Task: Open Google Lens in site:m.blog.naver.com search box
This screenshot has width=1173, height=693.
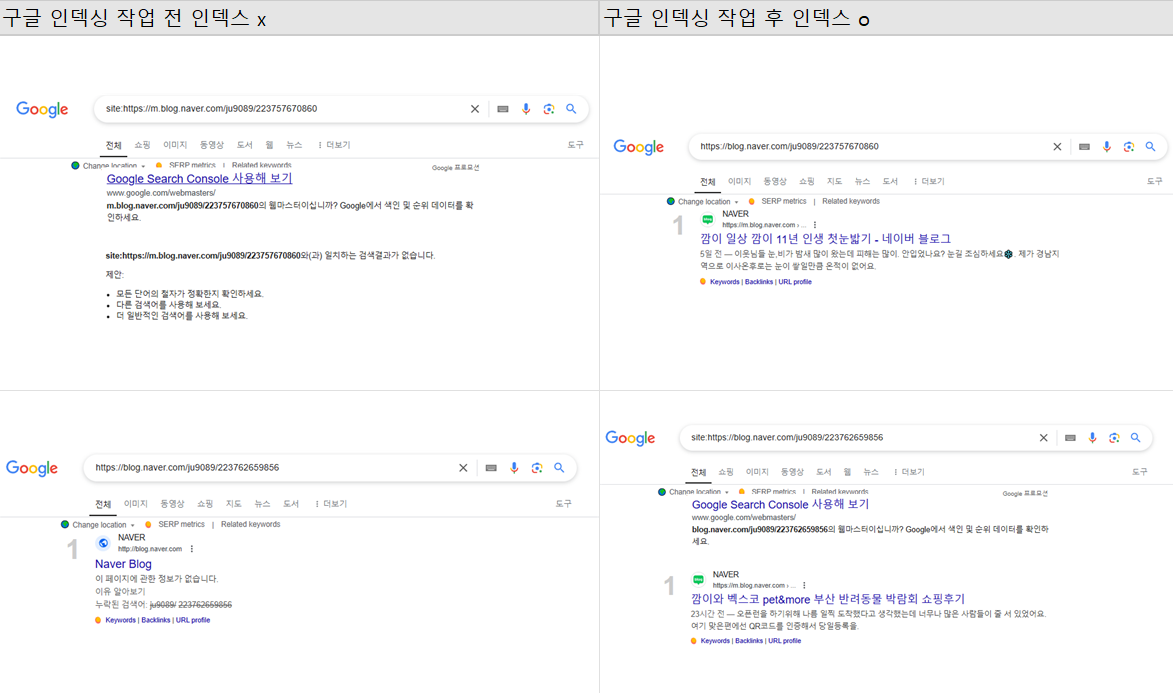Action: 548,109
